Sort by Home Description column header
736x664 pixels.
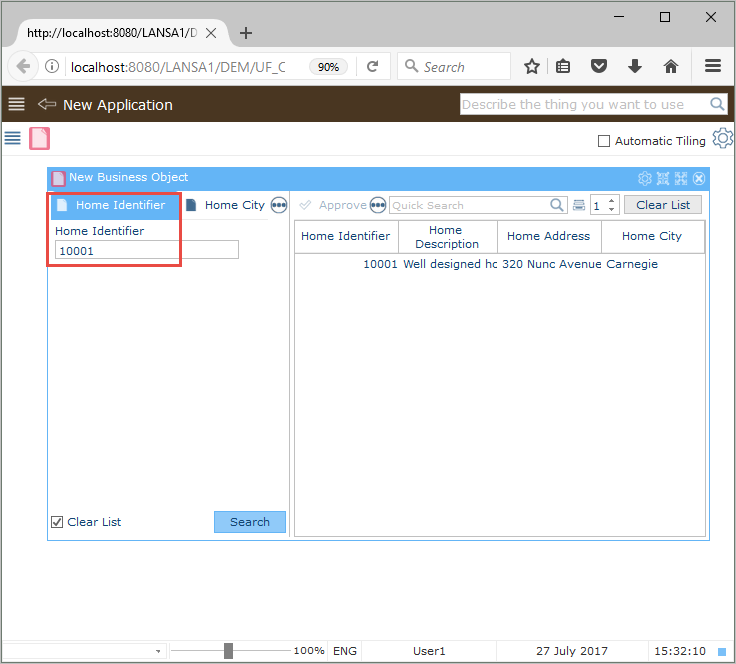click(x=447, y=237)
